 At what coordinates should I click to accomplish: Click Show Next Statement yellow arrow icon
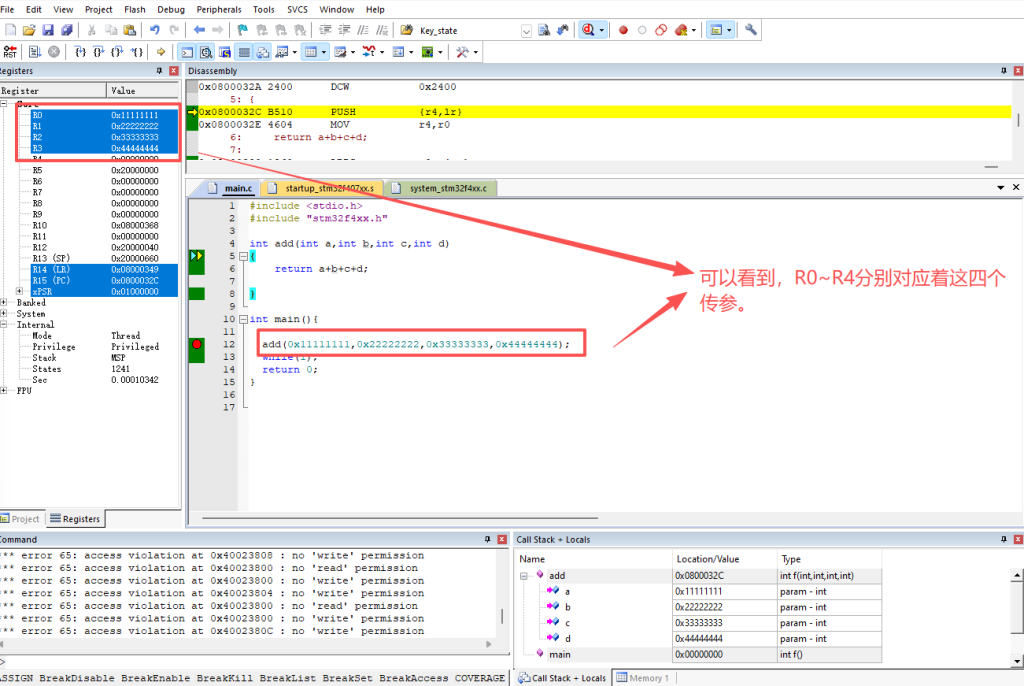point(161,51)
